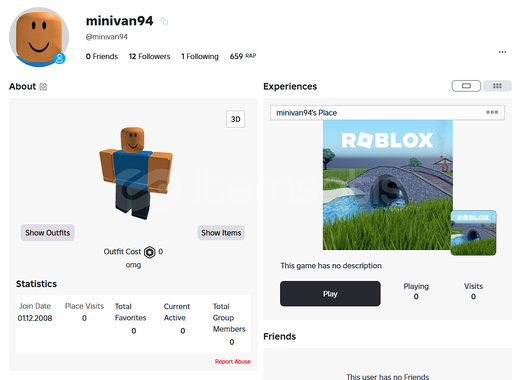Switch Experiences to slideshow view
This screenshot has height=380, width=526.
click(466, 86)
